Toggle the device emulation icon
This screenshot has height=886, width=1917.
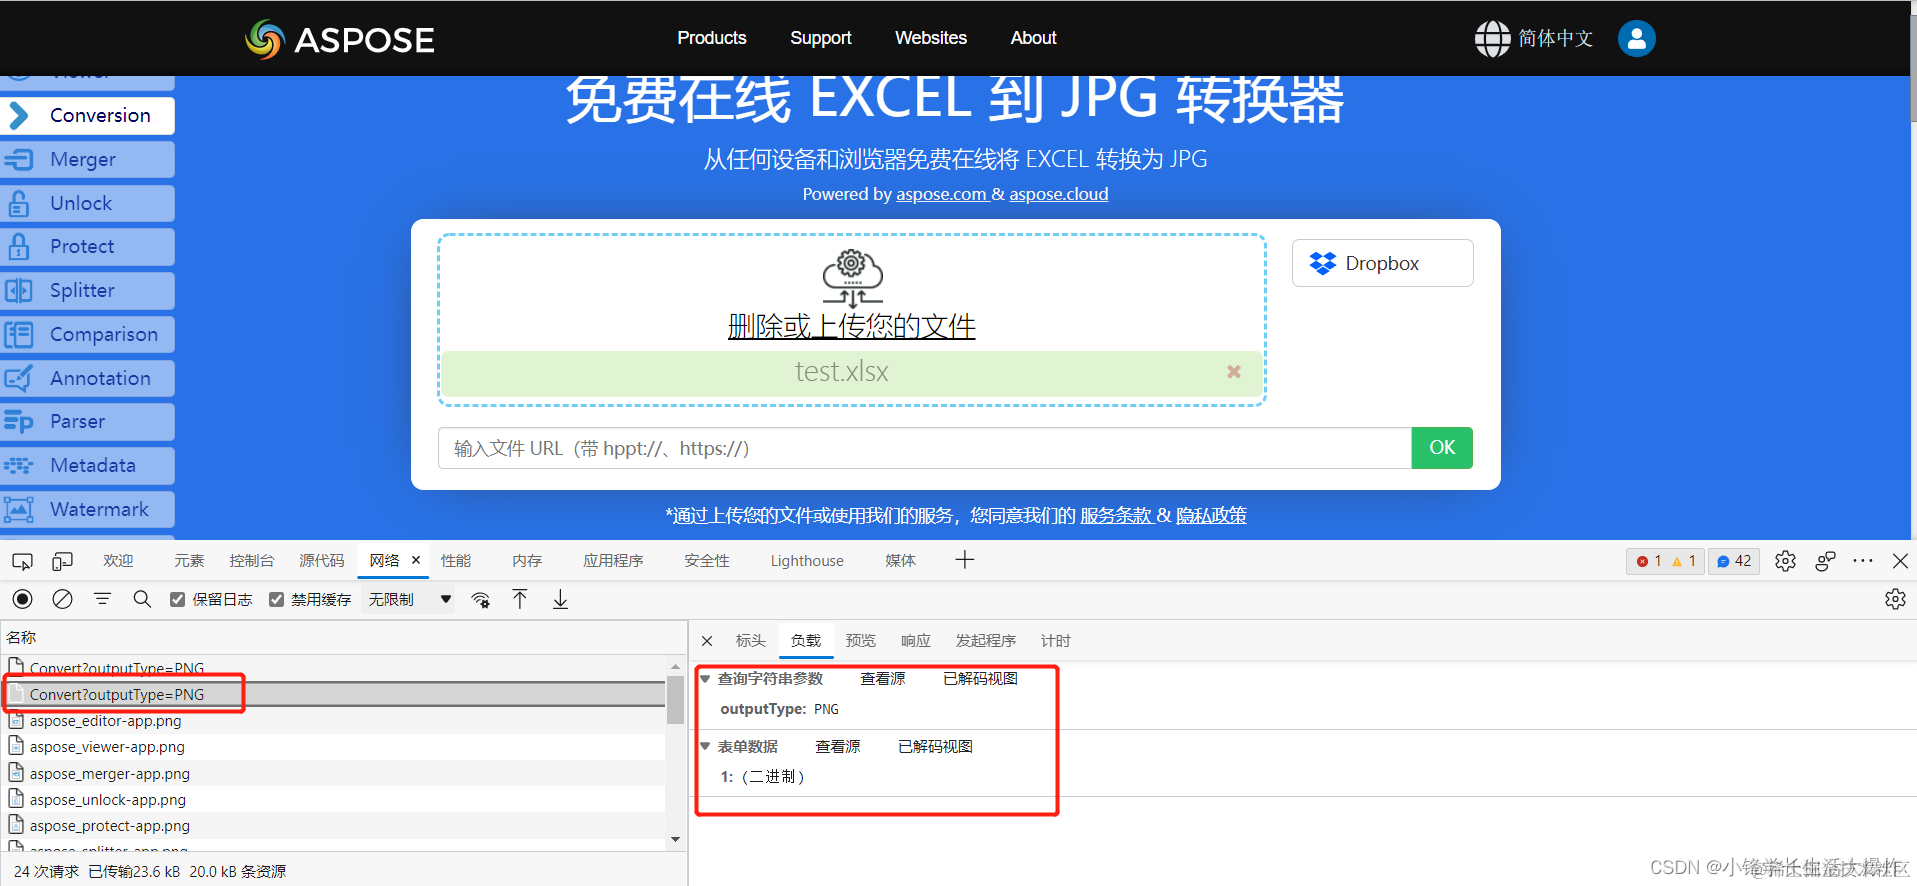click(63, 561)
